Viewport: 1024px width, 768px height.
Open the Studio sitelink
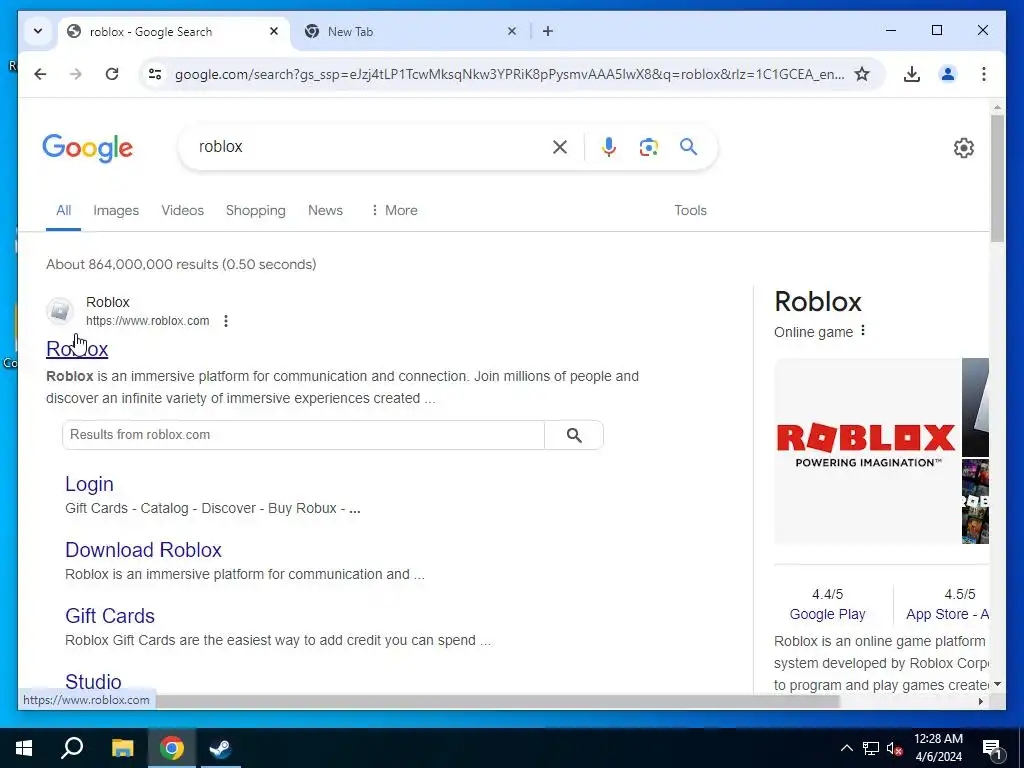pos(93,682)
